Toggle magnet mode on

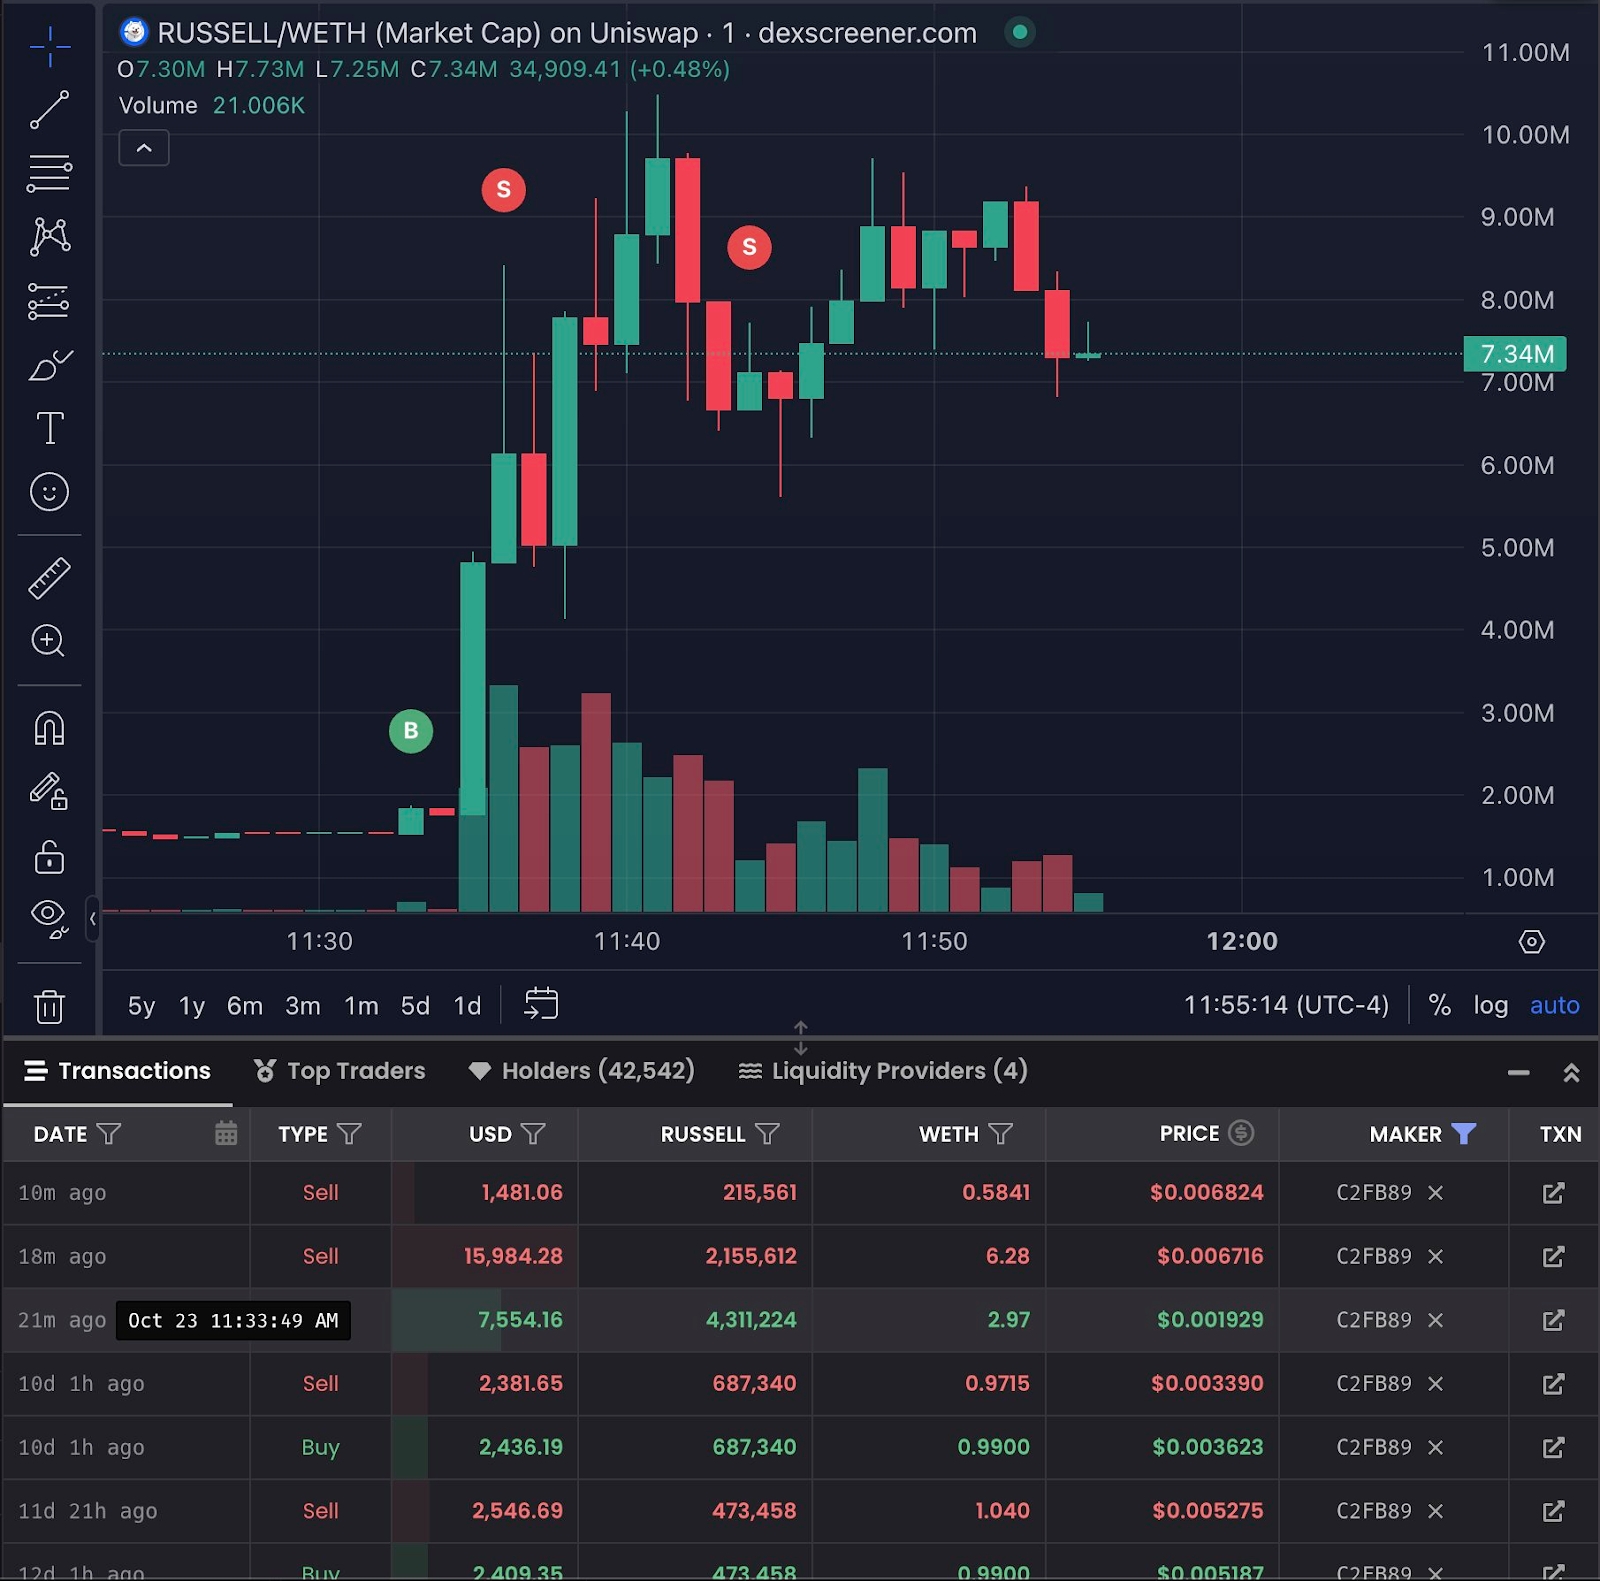pyautogui.click(x=49, y=728)
